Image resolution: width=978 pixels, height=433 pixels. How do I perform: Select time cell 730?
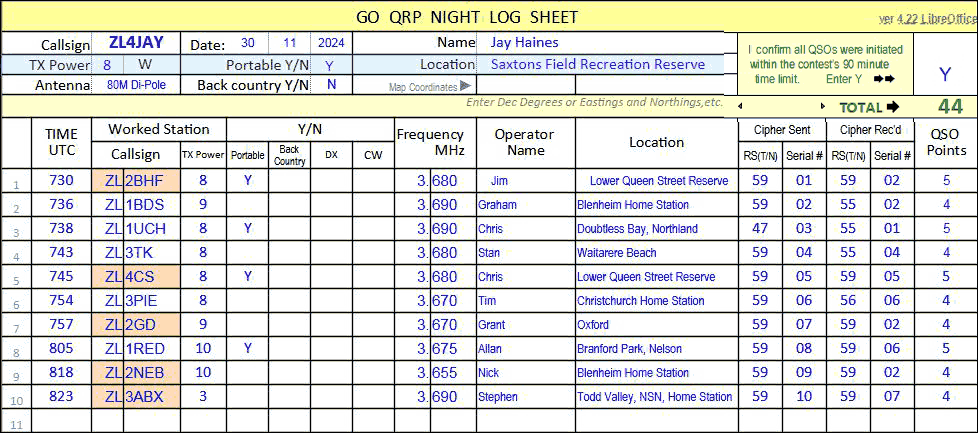click(61, 181)
